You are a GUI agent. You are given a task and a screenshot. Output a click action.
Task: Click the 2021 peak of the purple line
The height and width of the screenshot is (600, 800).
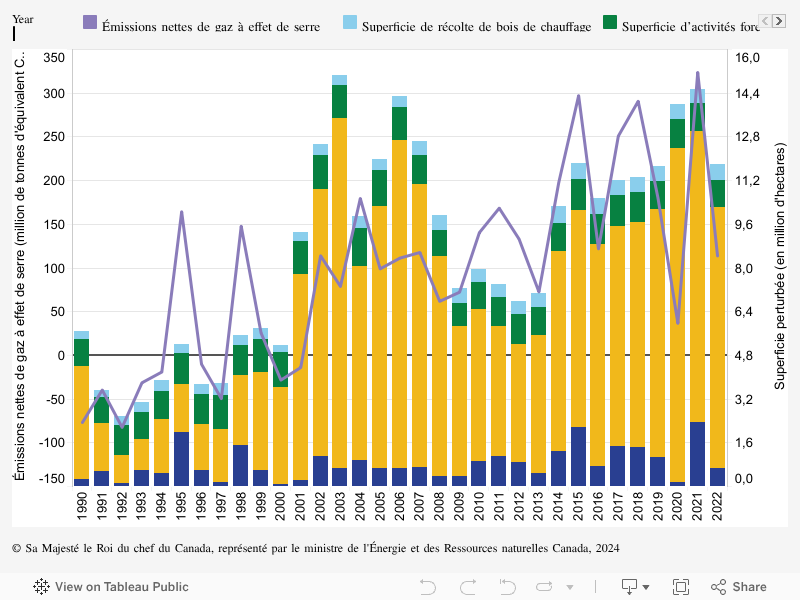pos(697,72)
